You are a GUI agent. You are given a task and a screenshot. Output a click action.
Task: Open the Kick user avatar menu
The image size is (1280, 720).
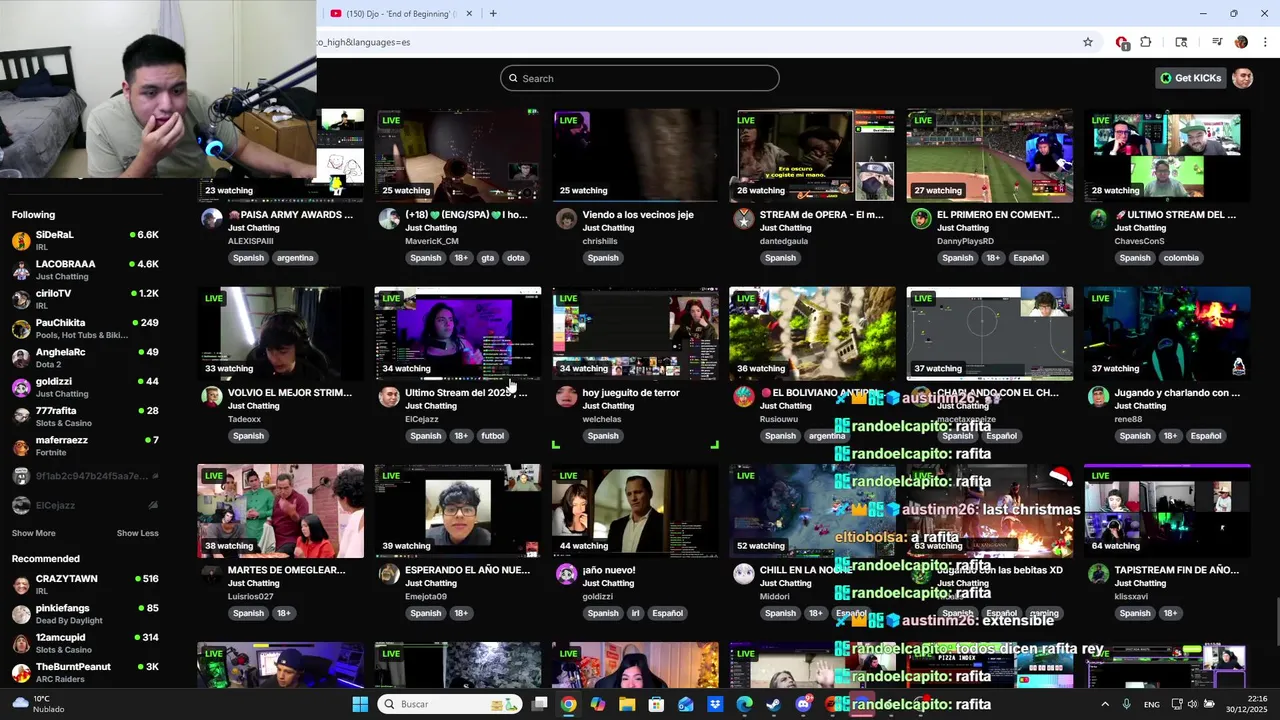(x=1243, y=78)
